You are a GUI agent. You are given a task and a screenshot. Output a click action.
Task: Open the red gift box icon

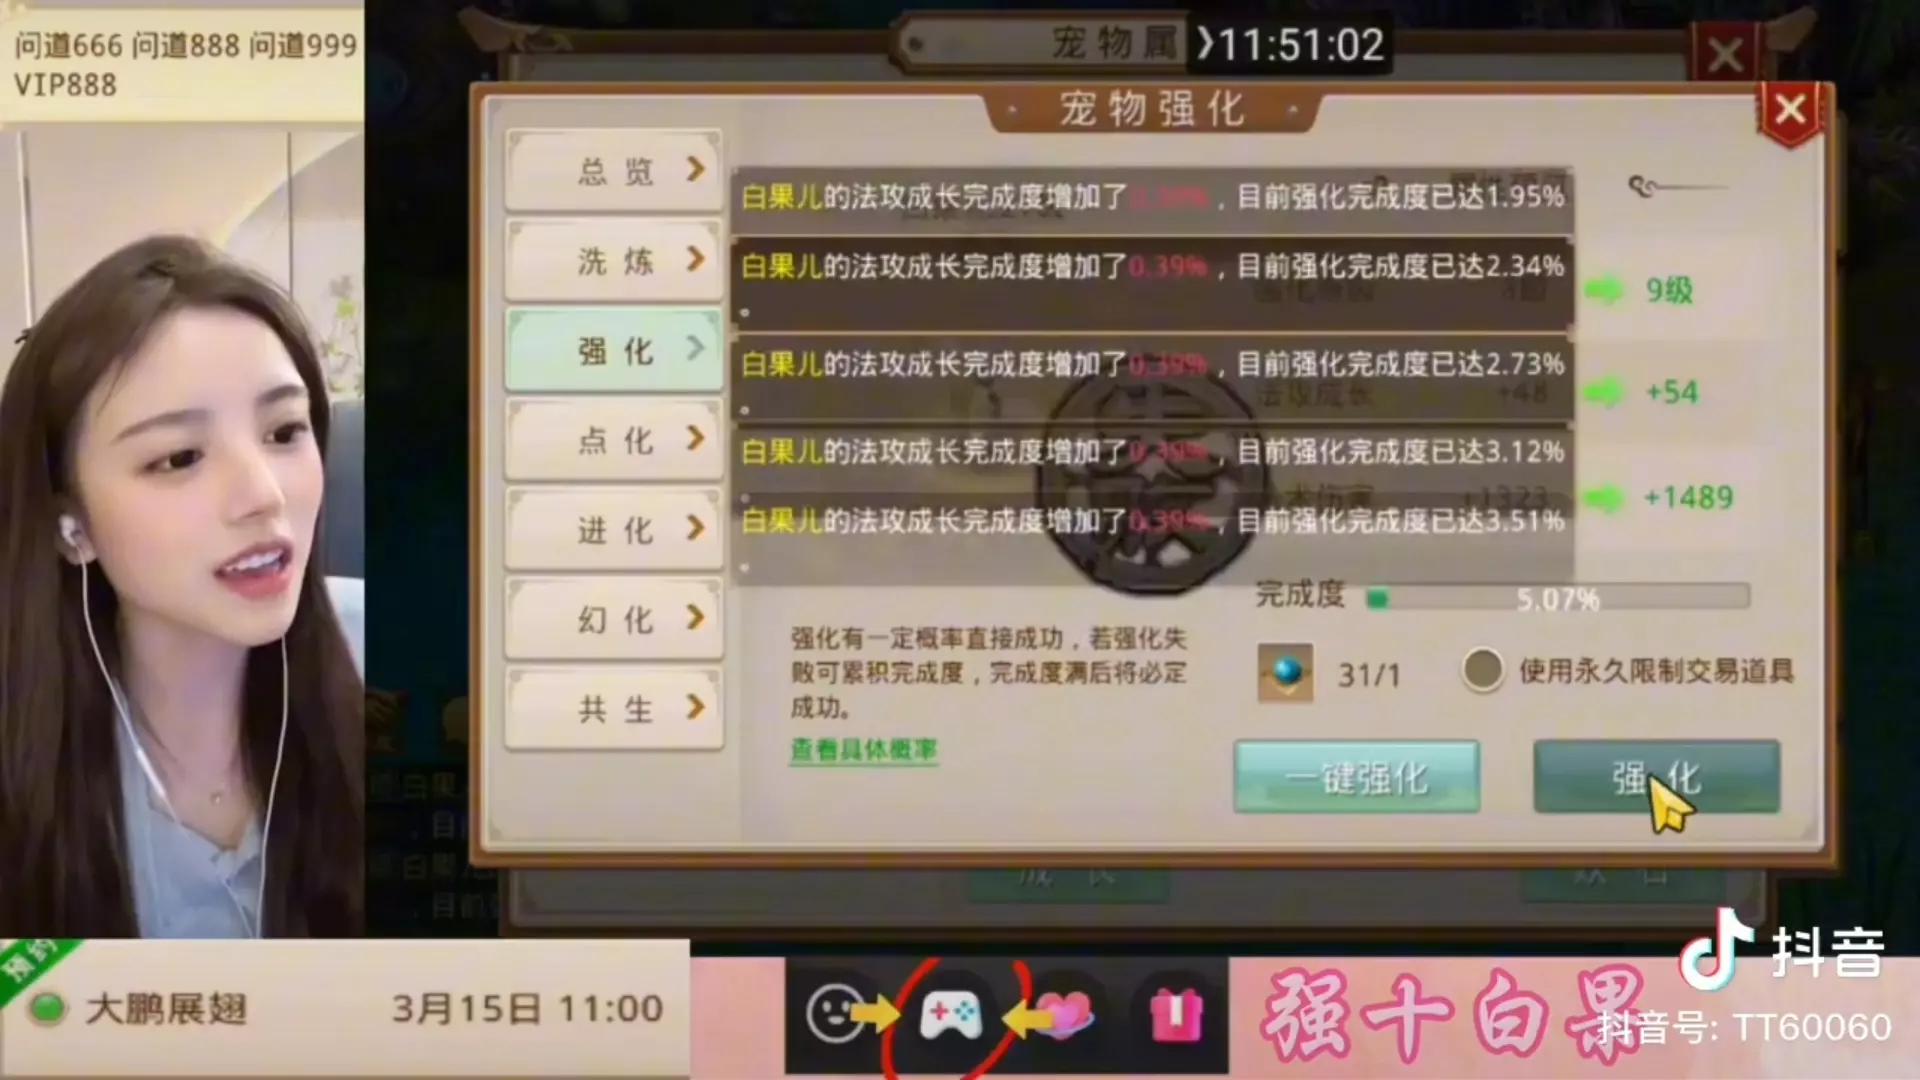pos(1176,1015)
